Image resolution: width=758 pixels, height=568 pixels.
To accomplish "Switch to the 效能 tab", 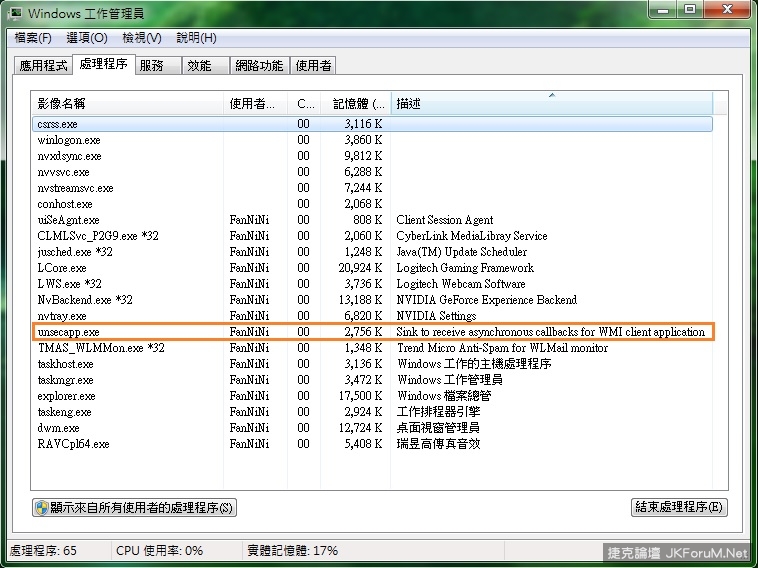I will [x=199, y=66].
